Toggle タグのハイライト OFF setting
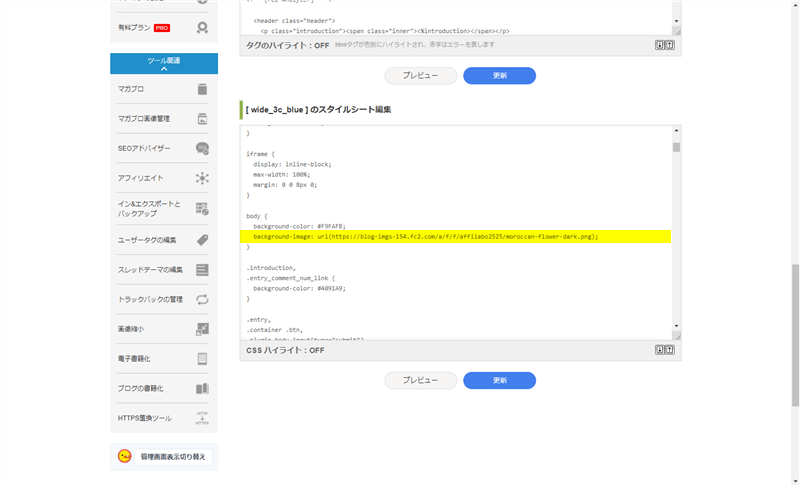The image size is (800, 486). [x=288, y=45]
